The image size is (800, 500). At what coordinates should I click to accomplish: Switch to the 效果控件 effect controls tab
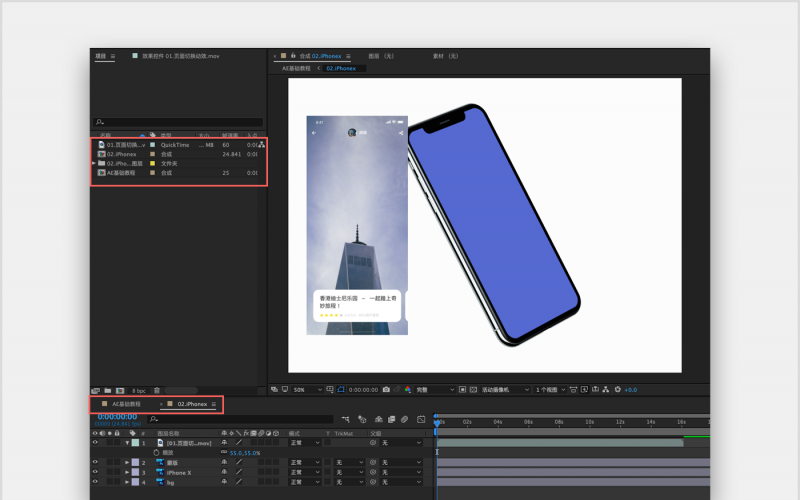[181, 56]
